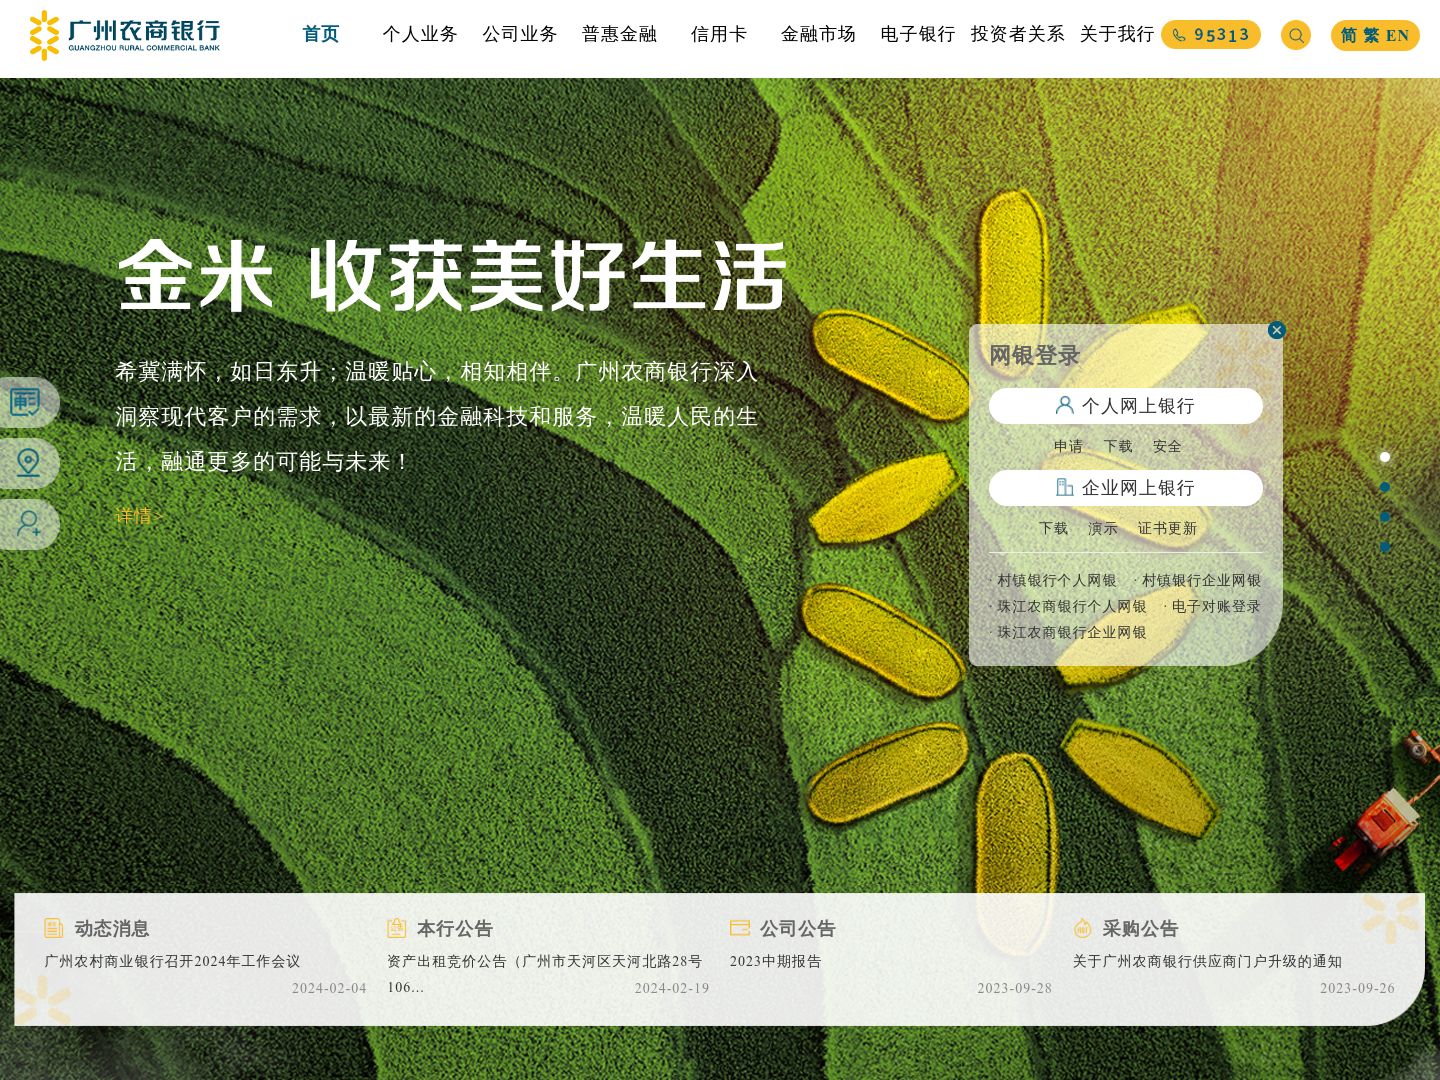1440x1080 pixels.
Task: Select the second carousel dot
Action: coord(1385,487)
